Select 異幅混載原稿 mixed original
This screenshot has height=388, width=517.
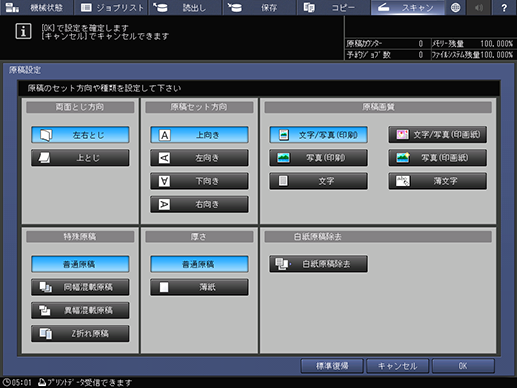(80, 310)
